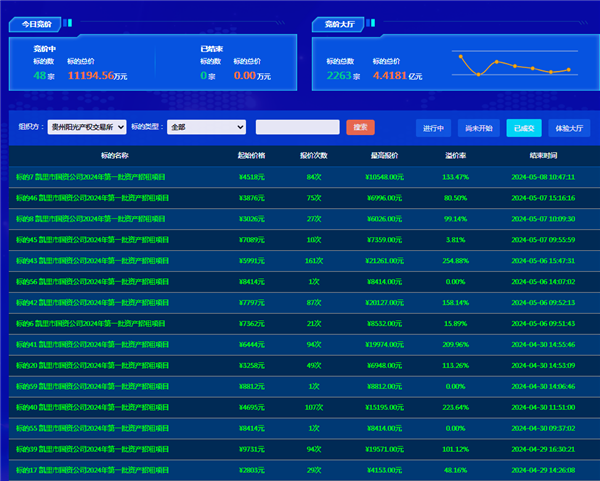This screenshot has height=481, width=600.
Task: Click the 起始价格 column header
Action: (252, 155)
